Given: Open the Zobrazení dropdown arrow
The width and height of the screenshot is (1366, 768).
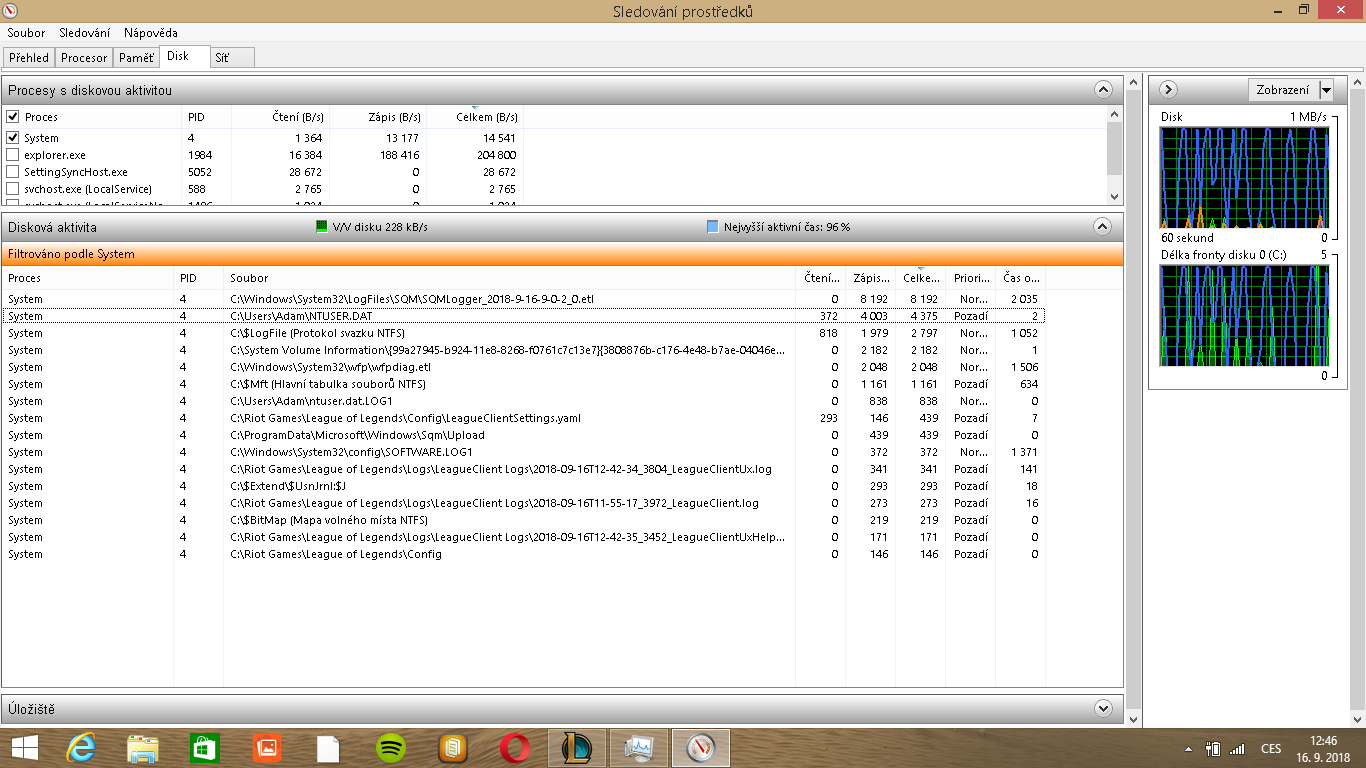Looking at the screenshot, I should 1326,90.
